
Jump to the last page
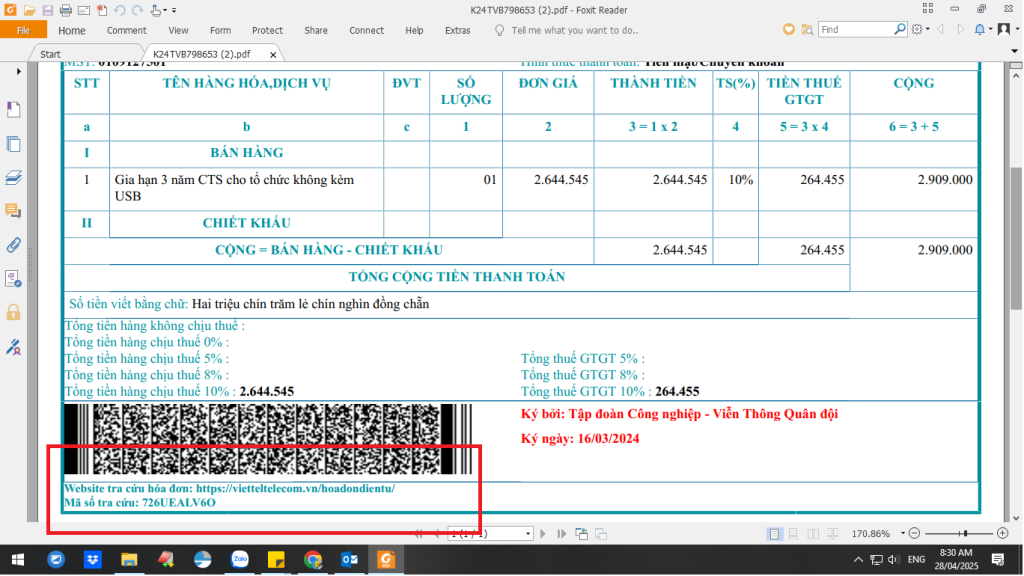(x=561, y=534)
